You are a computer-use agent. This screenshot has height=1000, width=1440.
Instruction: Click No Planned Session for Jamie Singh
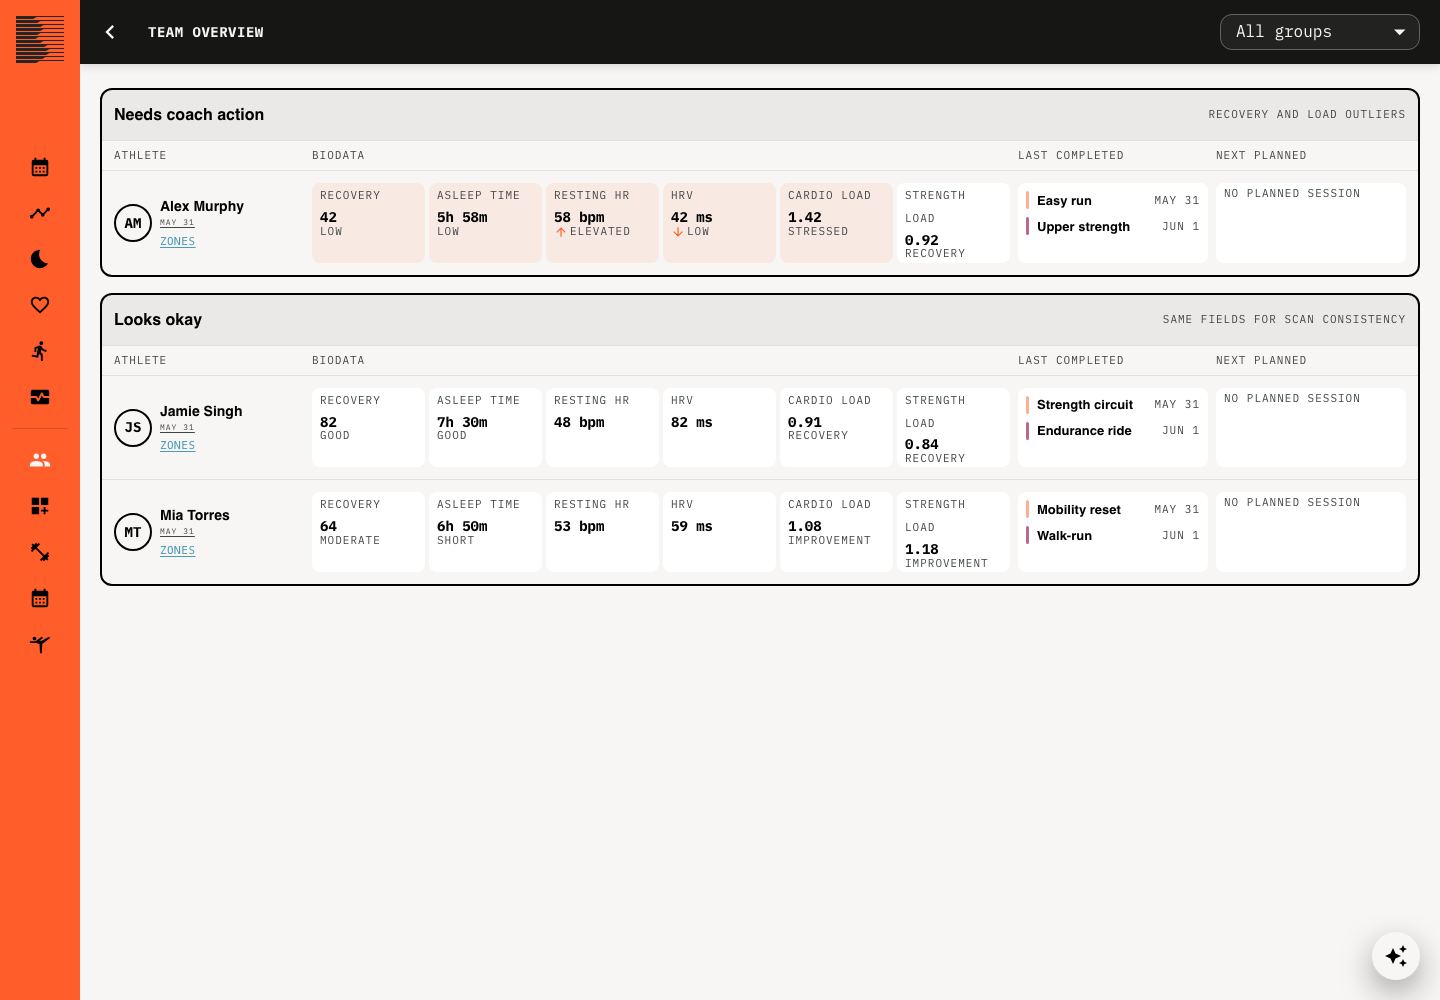click(x=1311, y=427)
